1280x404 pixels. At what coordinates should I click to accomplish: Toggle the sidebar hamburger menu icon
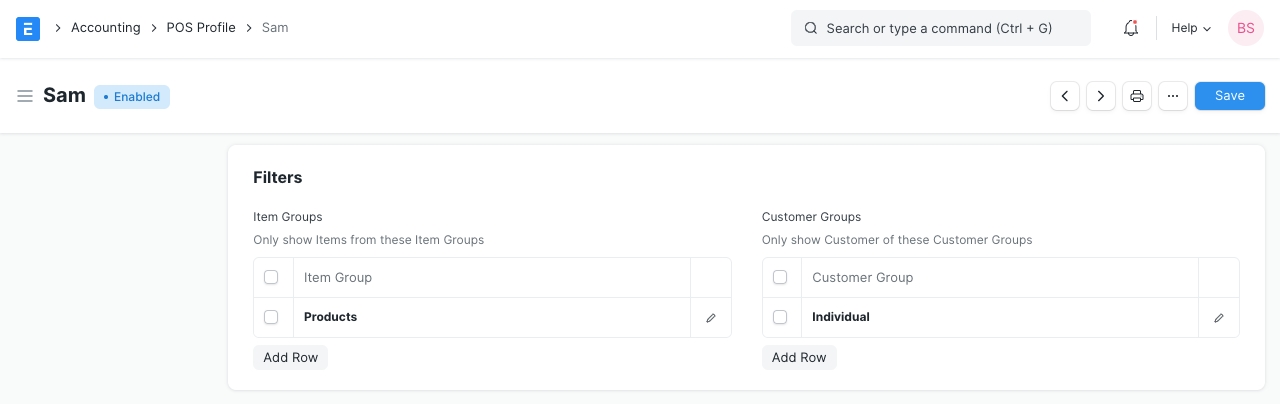25,96
